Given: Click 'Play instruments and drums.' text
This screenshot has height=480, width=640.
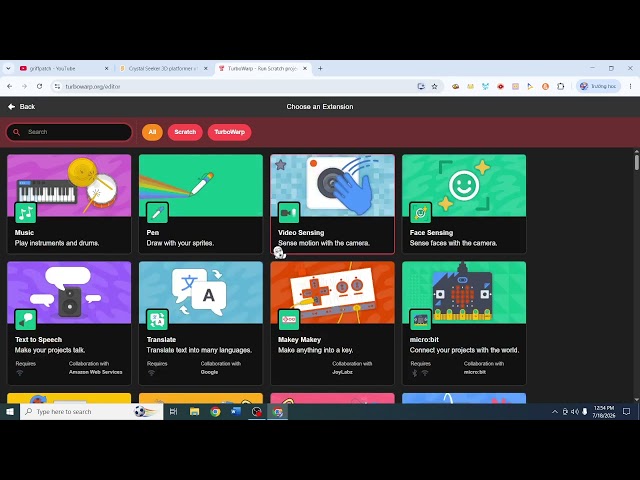Looking at the screenshot, I should click(57, 243).
